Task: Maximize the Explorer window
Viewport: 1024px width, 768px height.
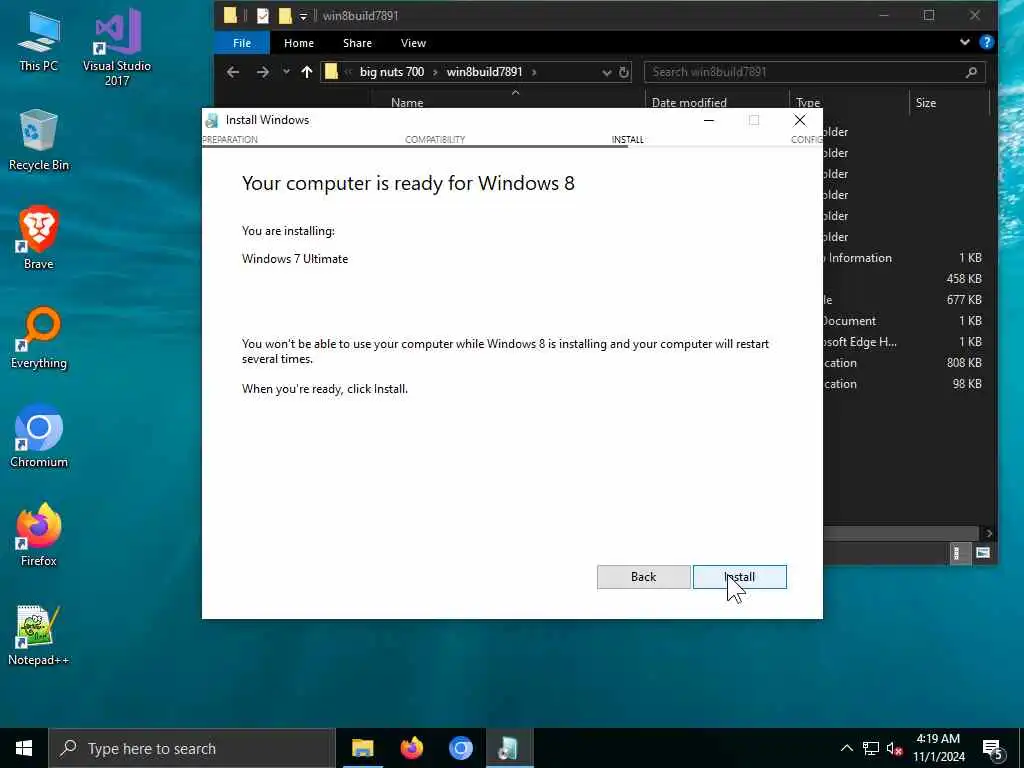Action: pyautogui.click(x=929, y=15)
